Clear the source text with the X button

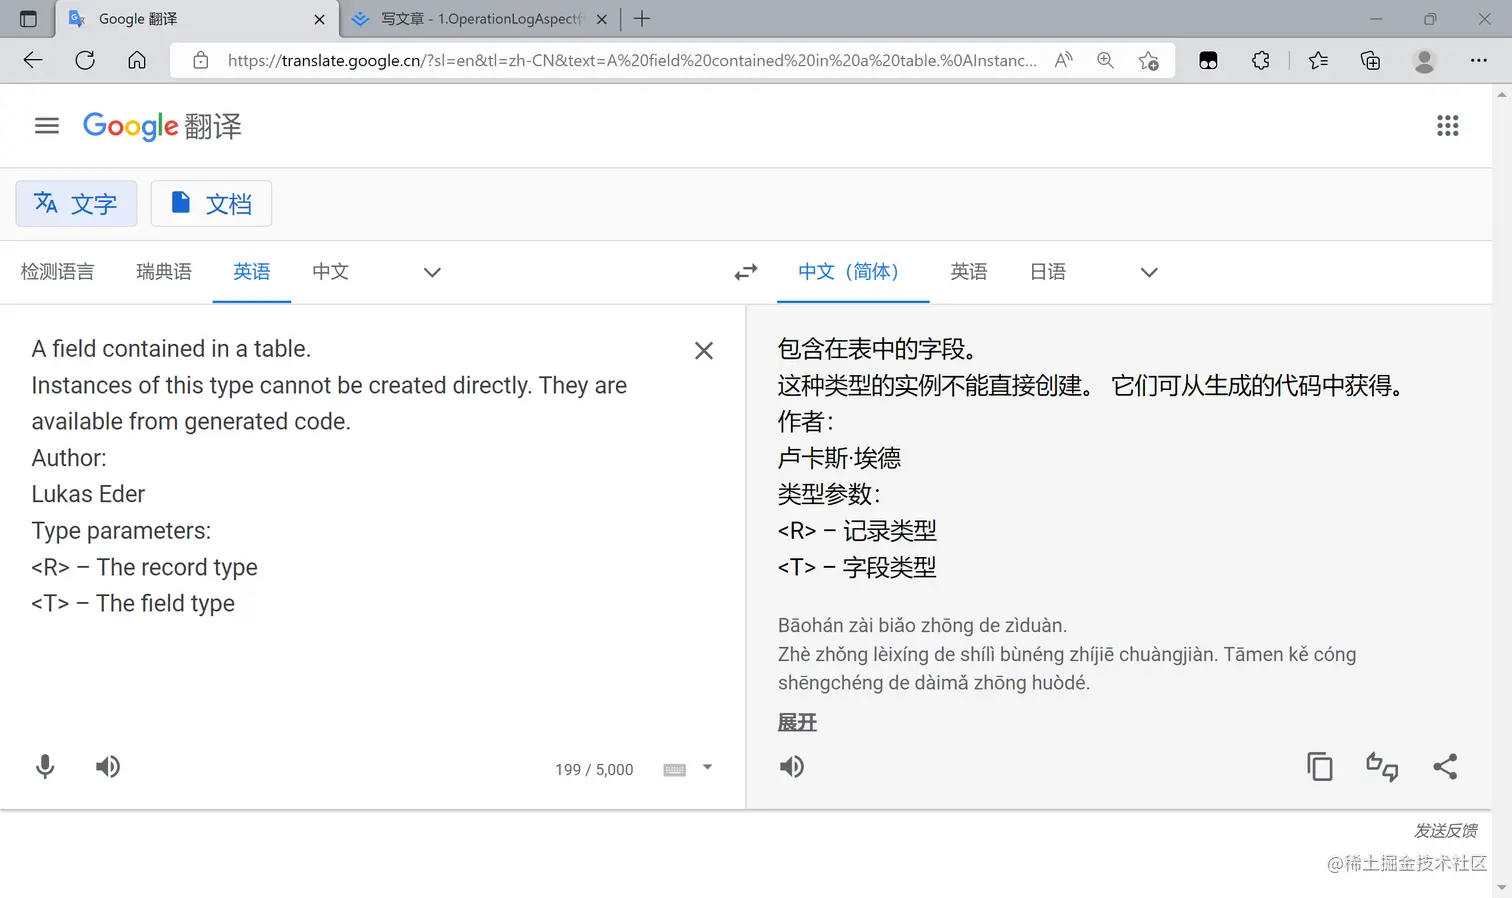point(704,351)
